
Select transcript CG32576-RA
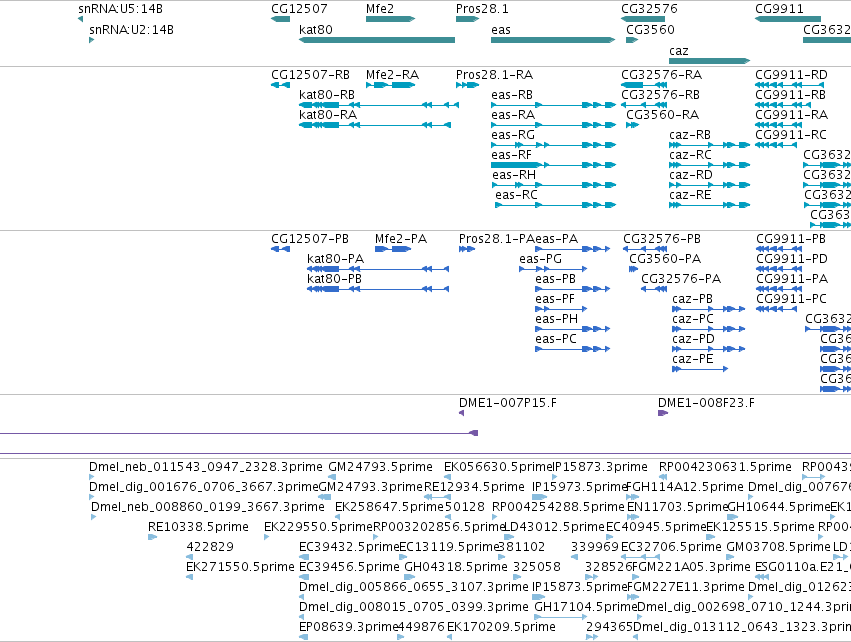pyautogui.click(x=662, y=75)
